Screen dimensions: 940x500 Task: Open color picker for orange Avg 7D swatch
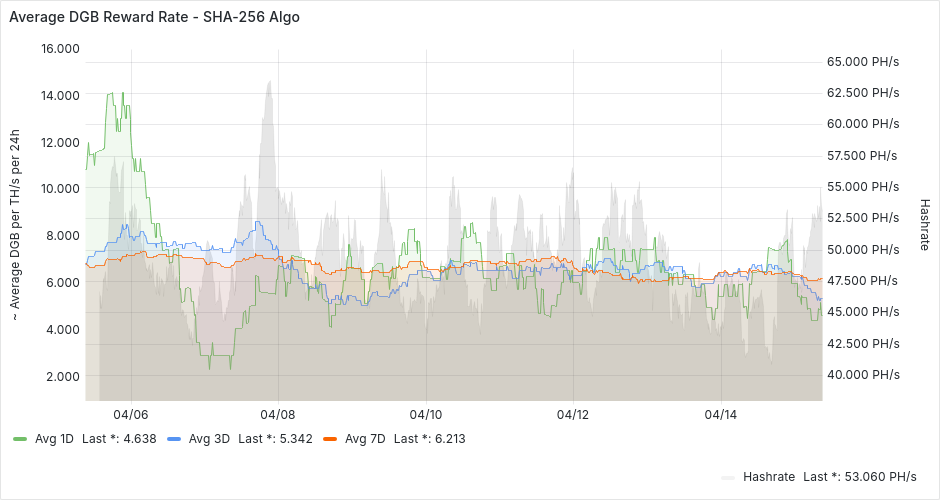pyautogui.click(x=330, y=439)
